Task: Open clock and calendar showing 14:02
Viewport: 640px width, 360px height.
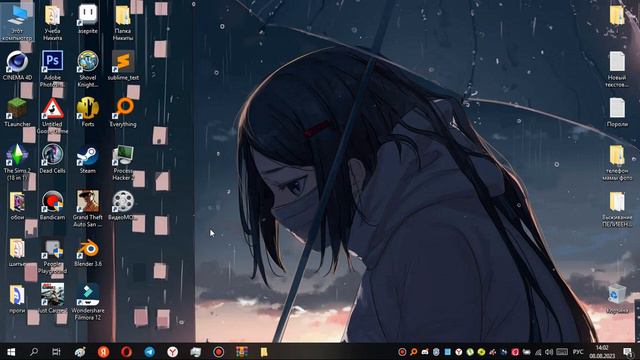Action: (x=602, y=351)
